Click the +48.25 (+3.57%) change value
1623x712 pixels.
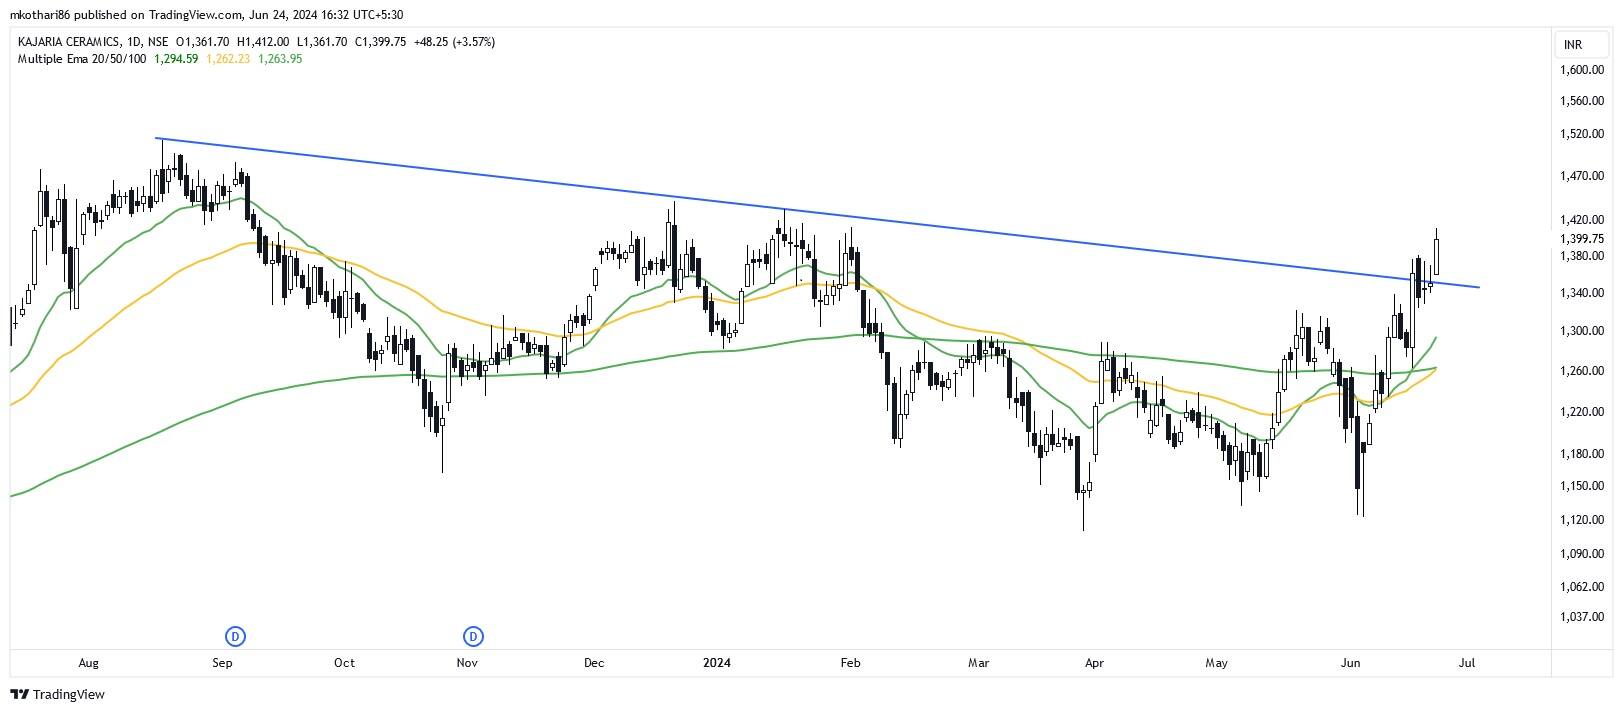pyautogui.click(x=453, y=42)
